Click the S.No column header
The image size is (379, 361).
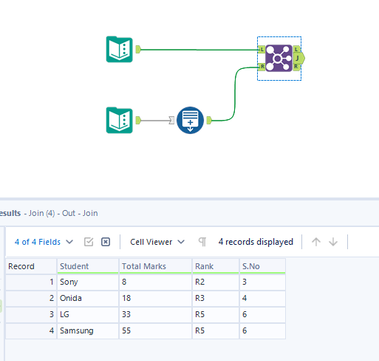(x=263, y=266)
